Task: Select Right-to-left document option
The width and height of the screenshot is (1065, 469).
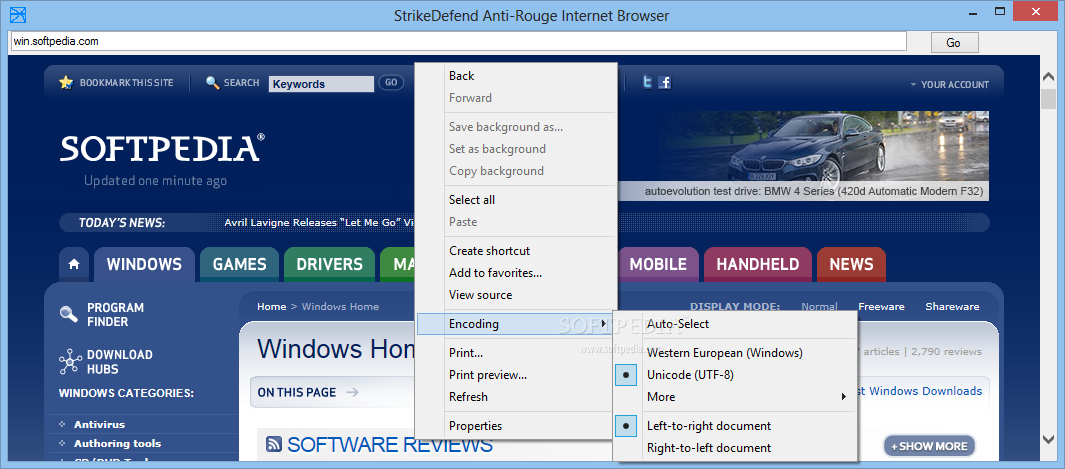Action: [x=735, y=448]
